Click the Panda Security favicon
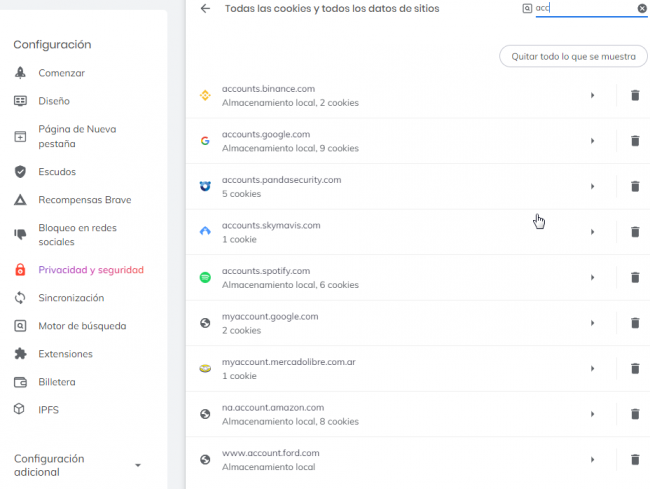Screen dimensions: 650x489 tap(205, 186)
